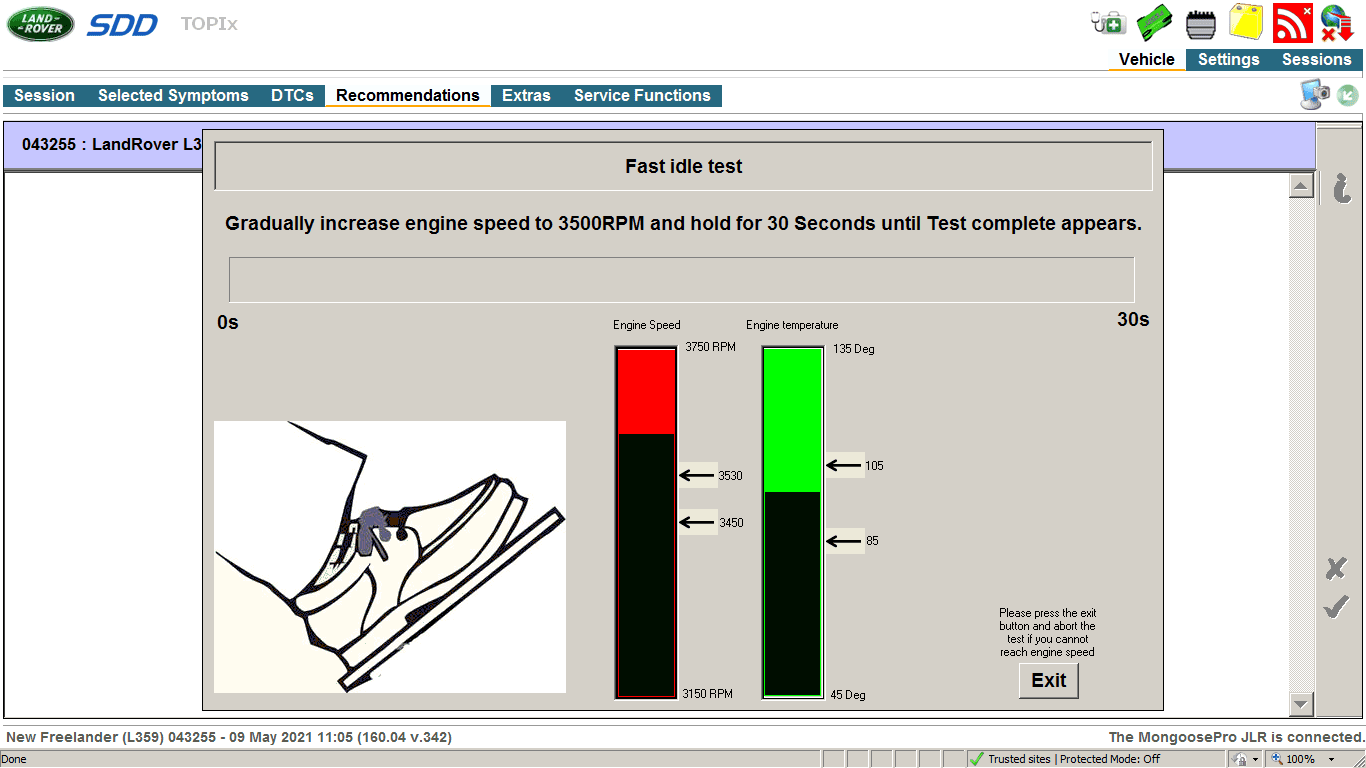
Task: Click the 'Engine temperature' label
Action: pyautogui.click(x=792, y=325)
